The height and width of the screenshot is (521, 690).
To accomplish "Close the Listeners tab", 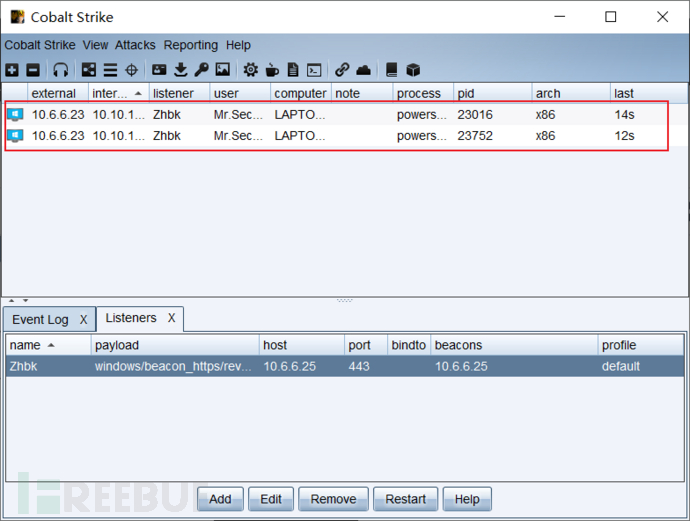I will (172, 318).
